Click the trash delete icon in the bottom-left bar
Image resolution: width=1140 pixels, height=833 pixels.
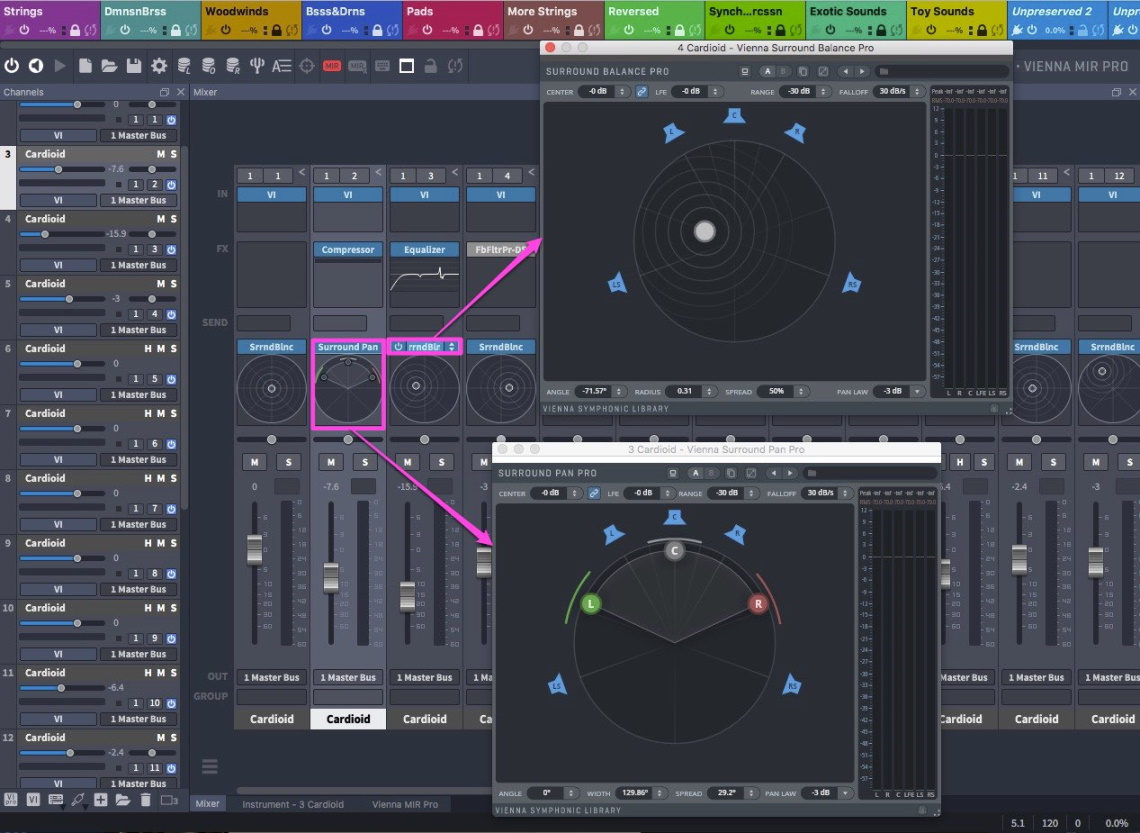pos(145,800)
